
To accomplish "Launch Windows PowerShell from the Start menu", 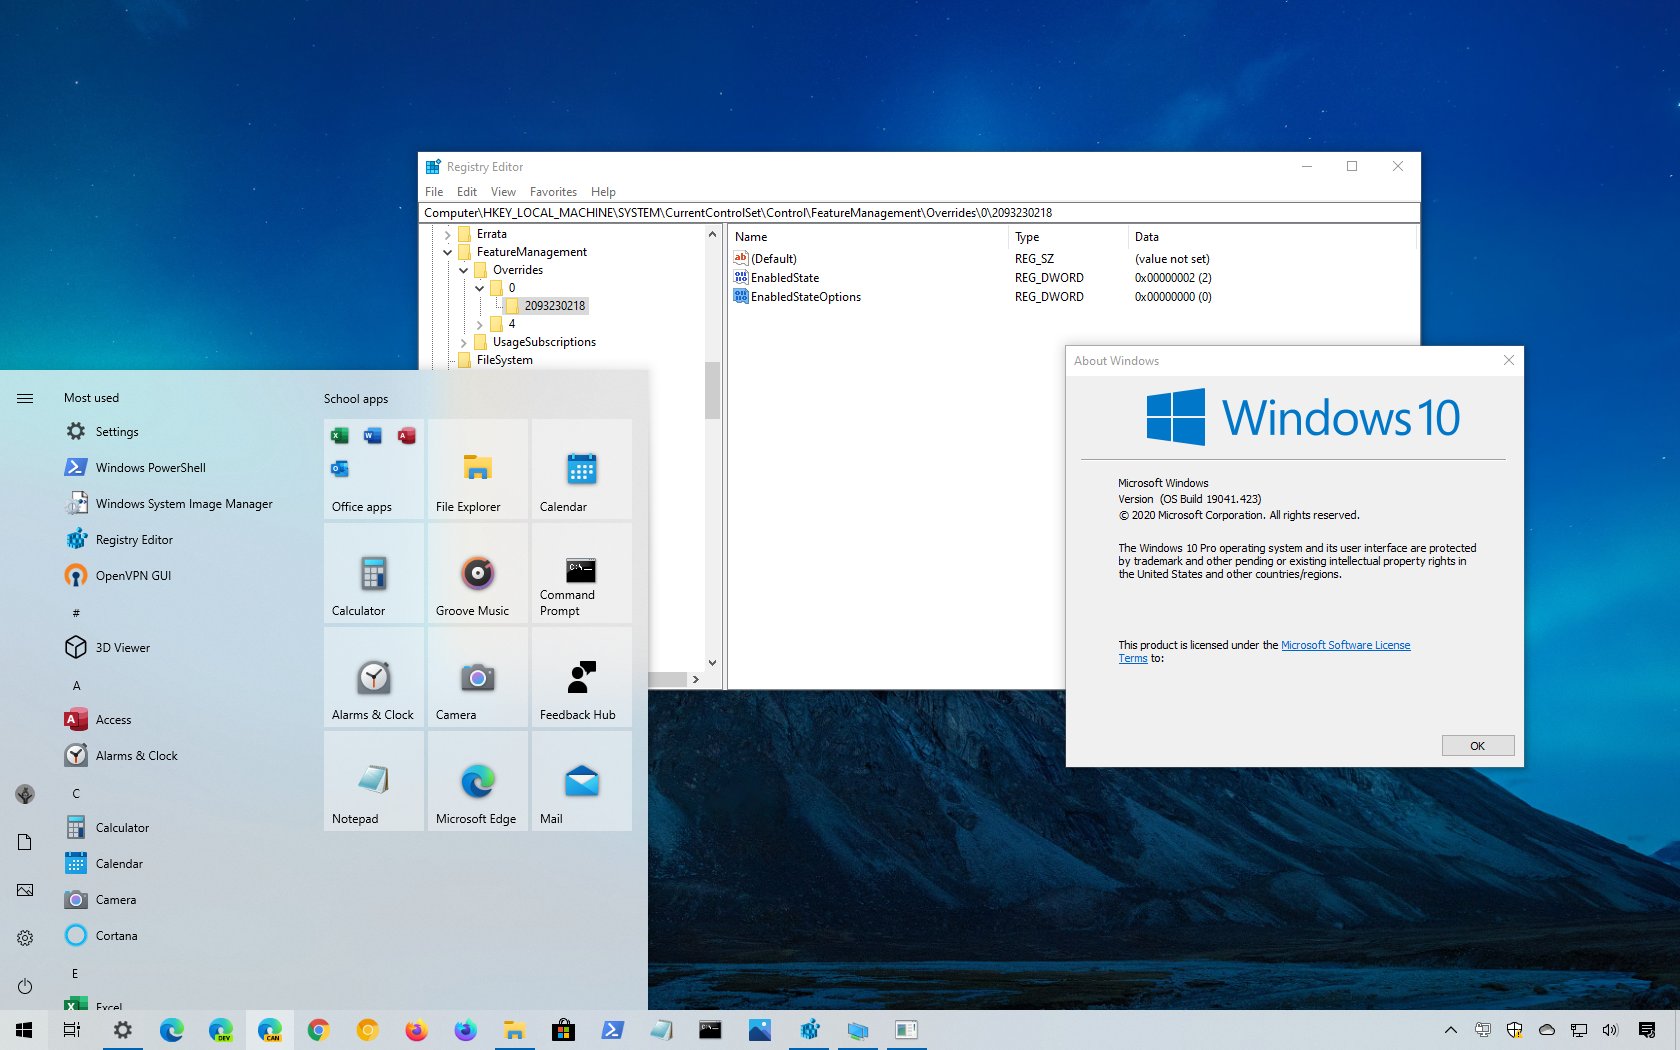I will tap(149, 467).
